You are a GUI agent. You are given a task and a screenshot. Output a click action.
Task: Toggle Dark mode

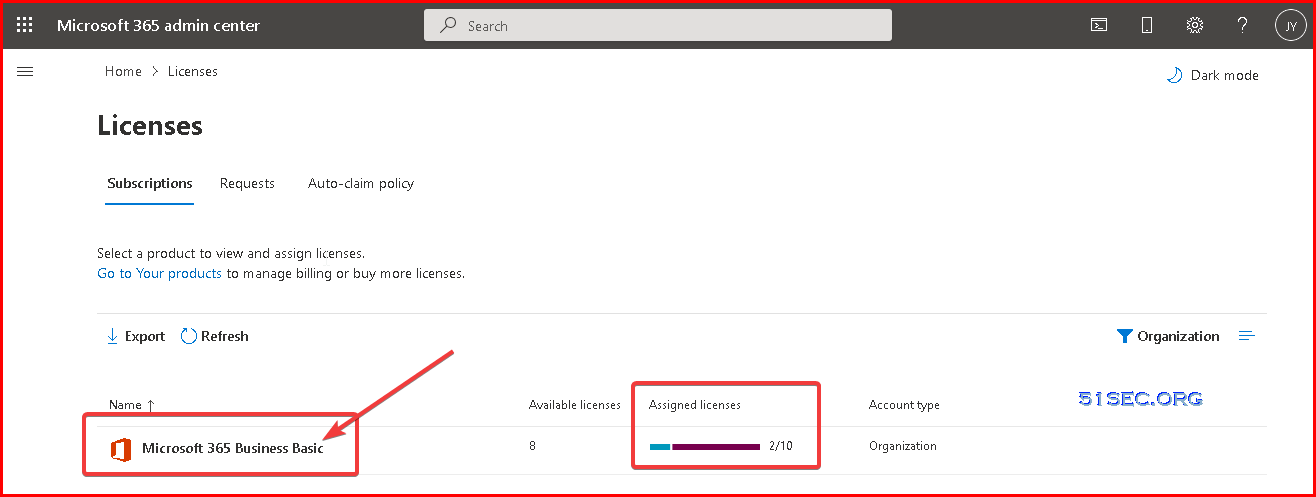point(1212,75)
